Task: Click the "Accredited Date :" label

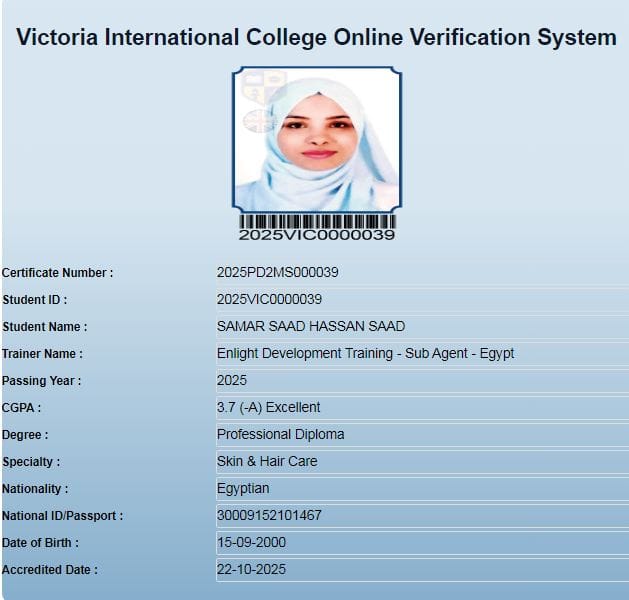Action: pos(50,570)
